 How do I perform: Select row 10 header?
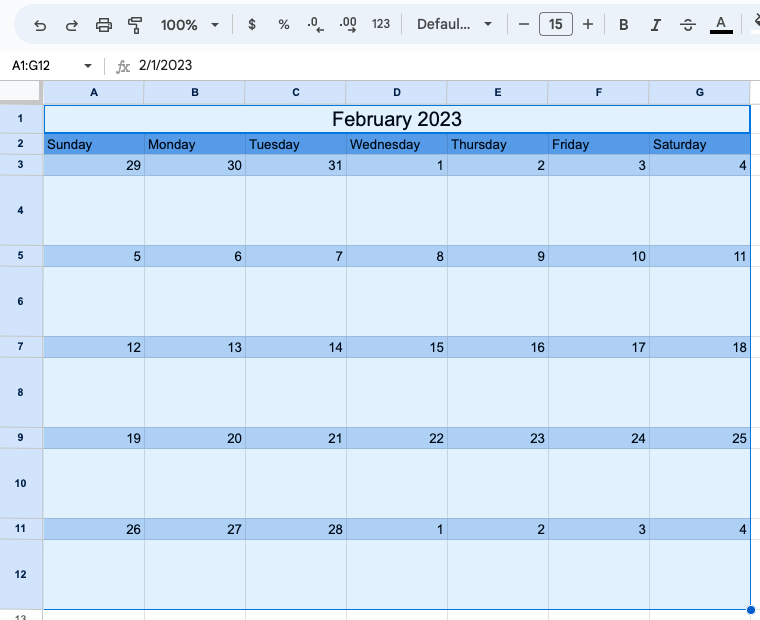pyautogui.click(x=20, y=483)
